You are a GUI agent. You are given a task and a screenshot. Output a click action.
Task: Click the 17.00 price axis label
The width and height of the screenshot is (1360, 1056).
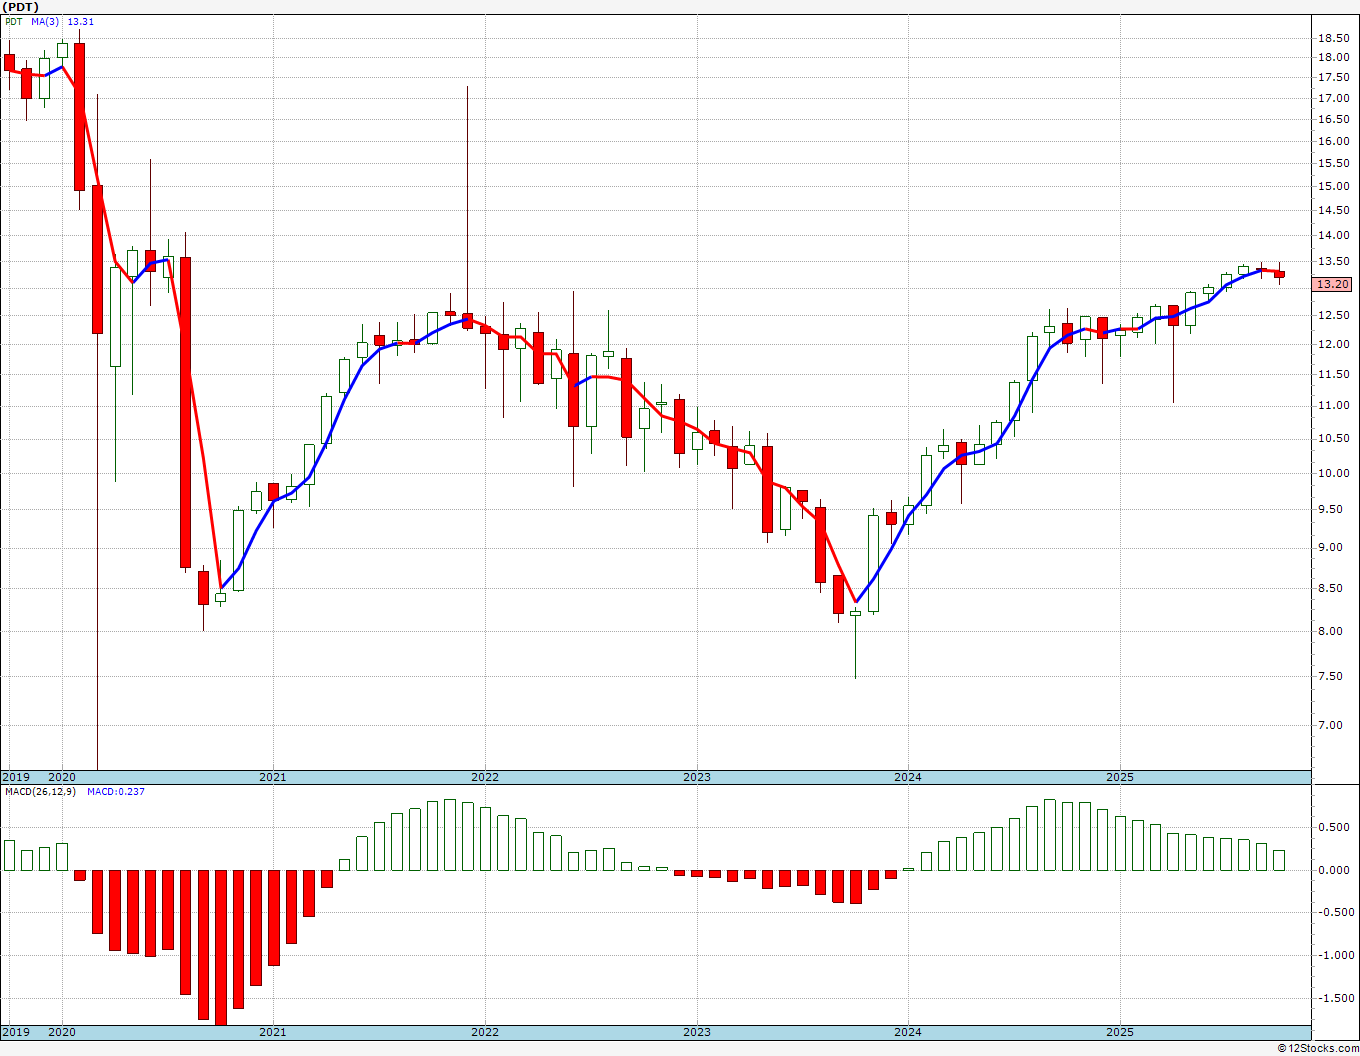[1332, 98]
